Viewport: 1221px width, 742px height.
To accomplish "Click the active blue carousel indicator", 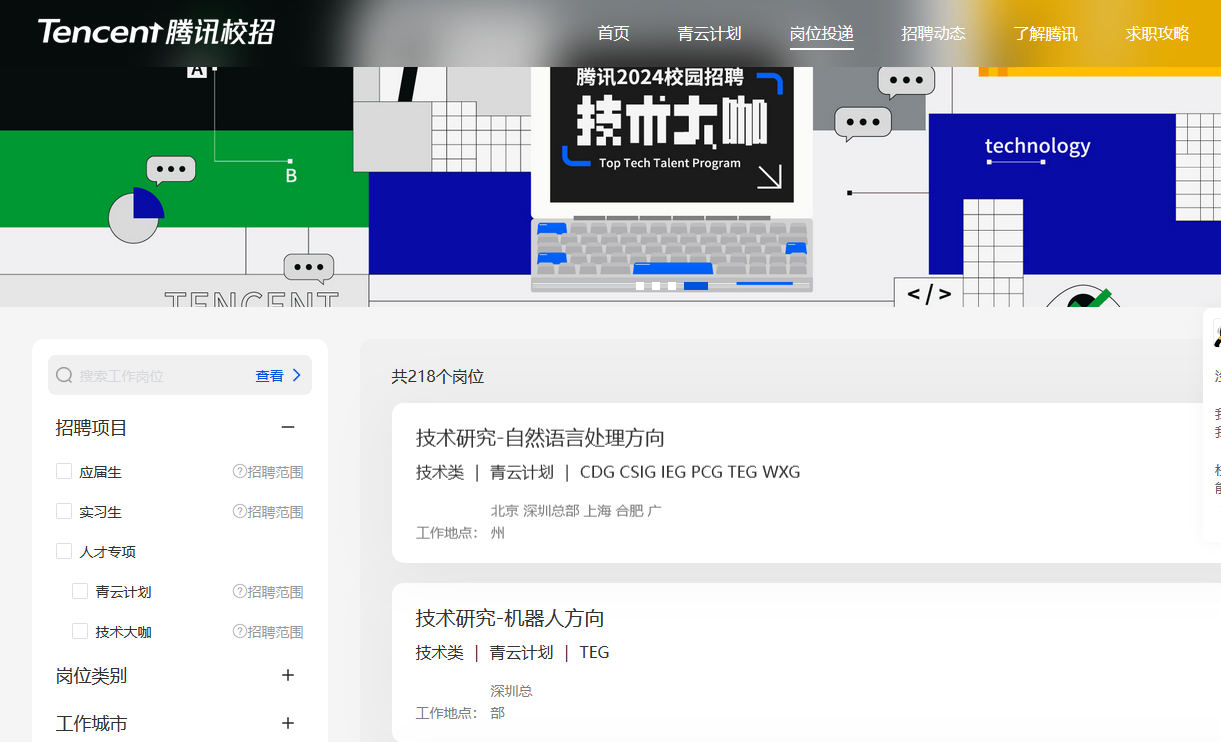I will (x=695, y=286).
